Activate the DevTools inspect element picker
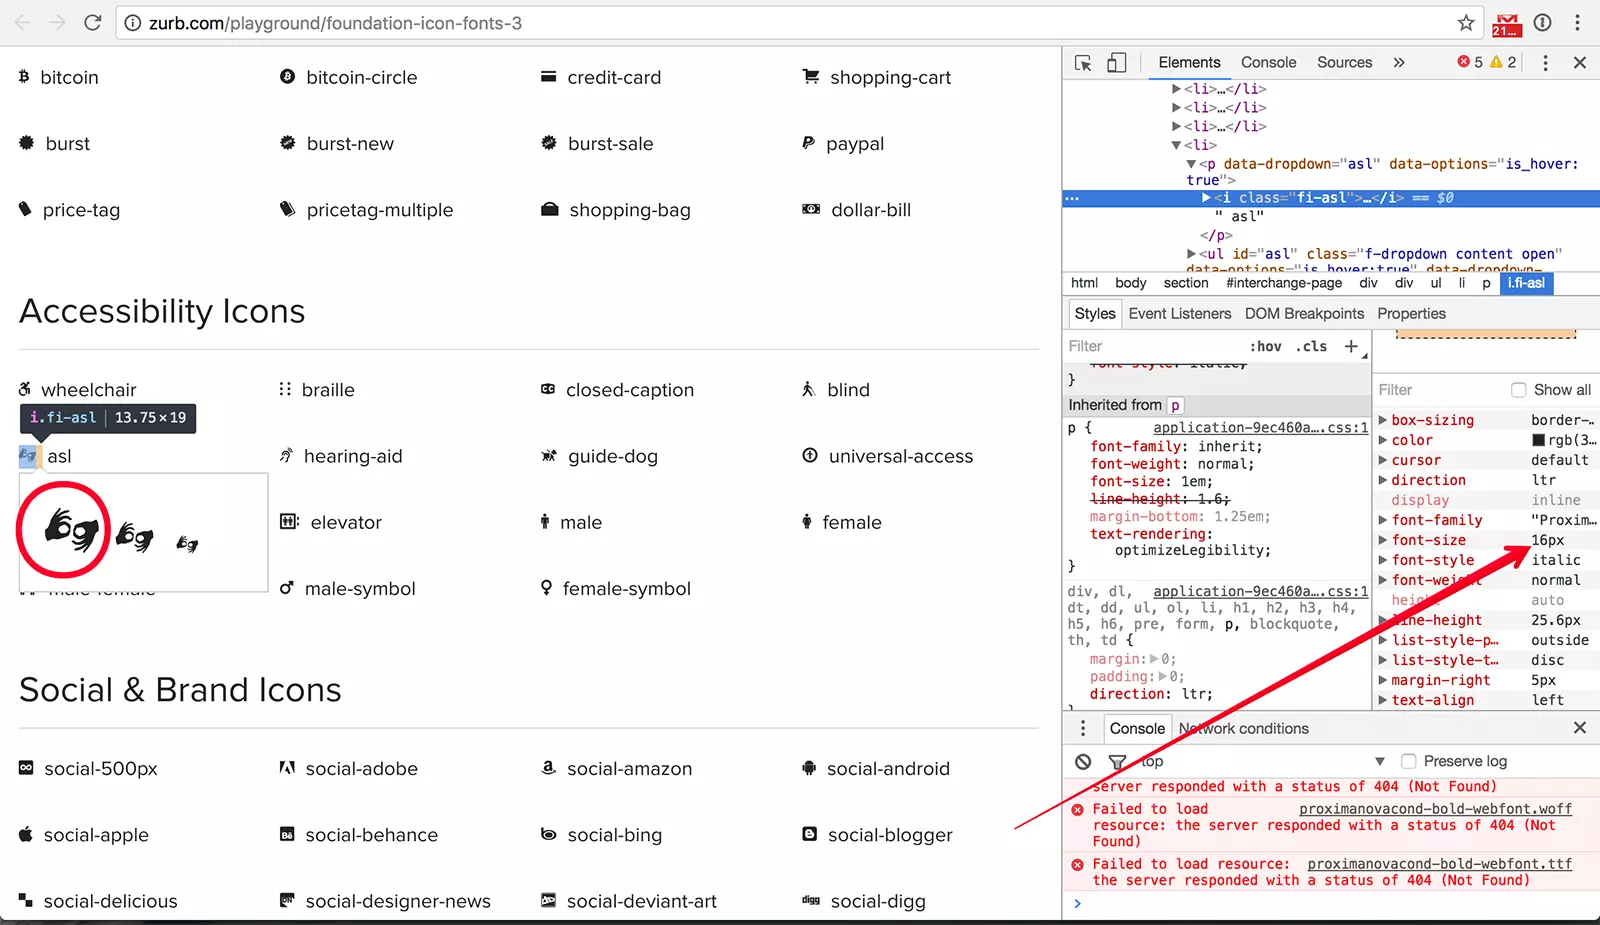Screen dimensions: 1600x925 click(1083, 63)
